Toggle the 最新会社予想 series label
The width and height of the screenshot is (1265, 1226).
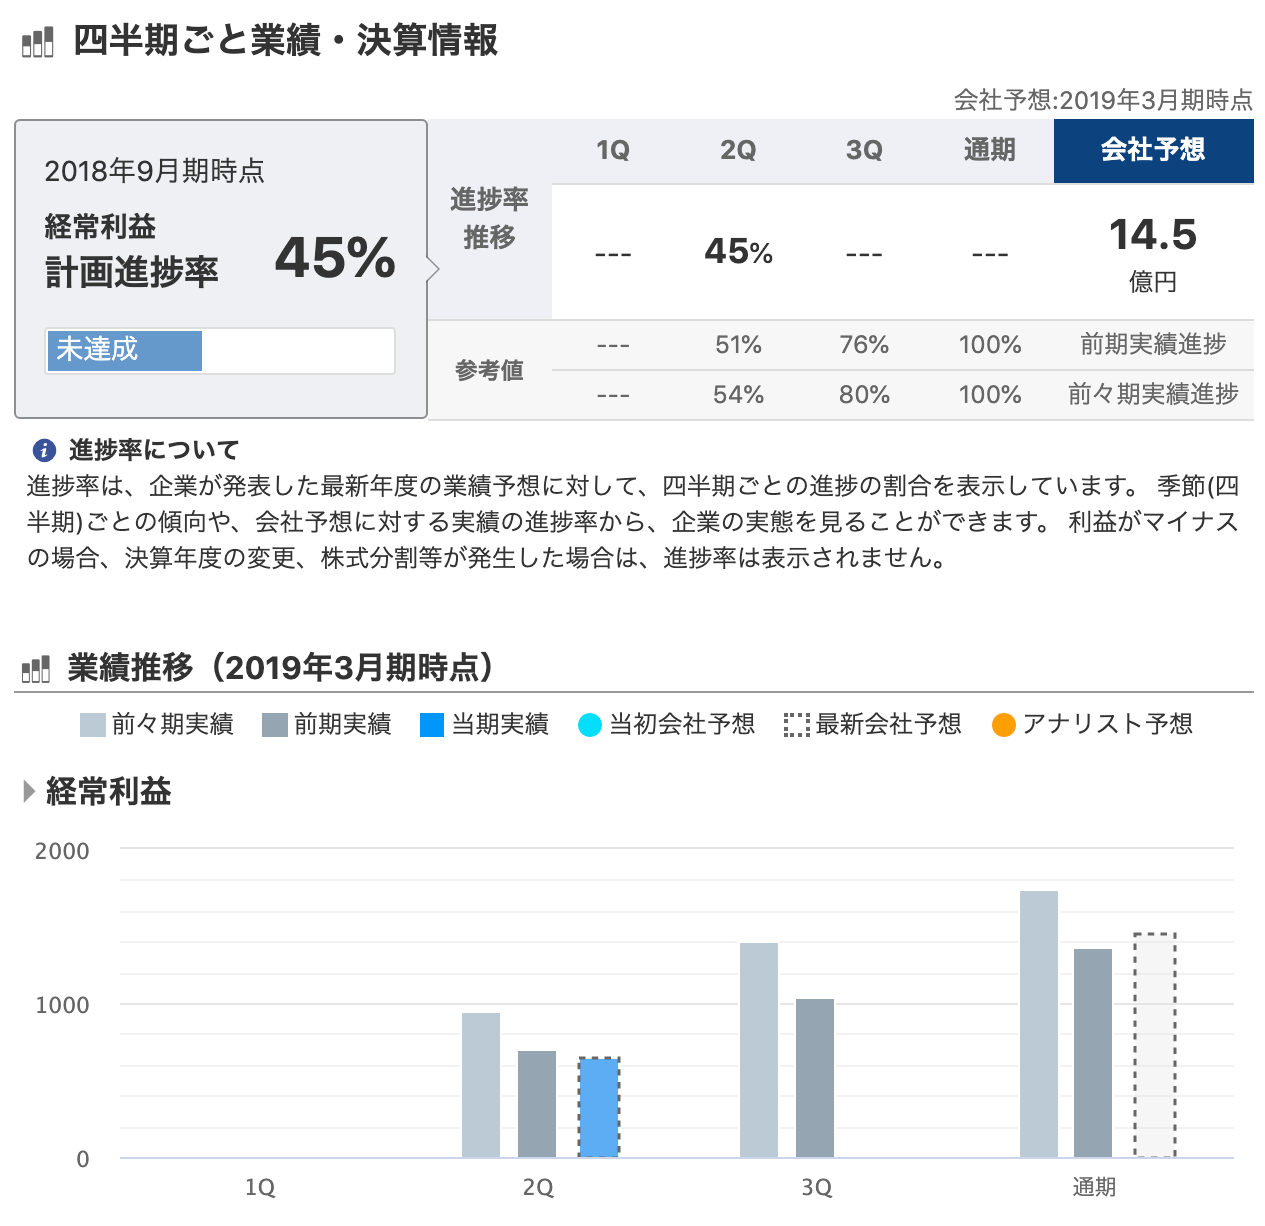click(889, 724)
